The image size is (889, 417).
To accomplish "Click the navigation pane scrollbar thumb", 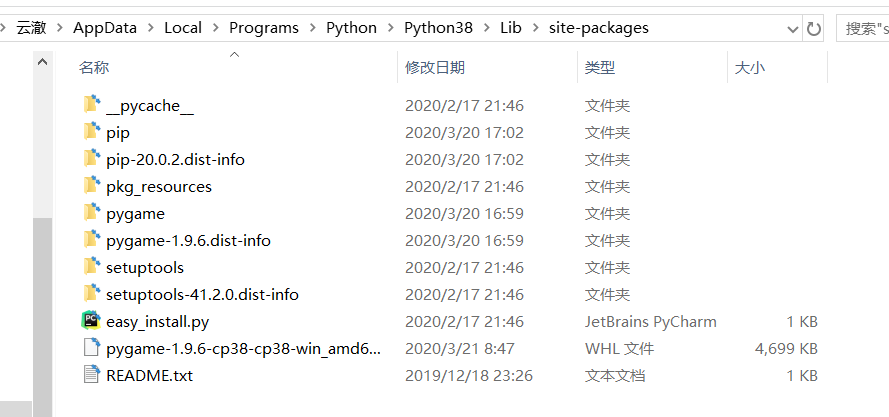I will click(x=43, y=317).
